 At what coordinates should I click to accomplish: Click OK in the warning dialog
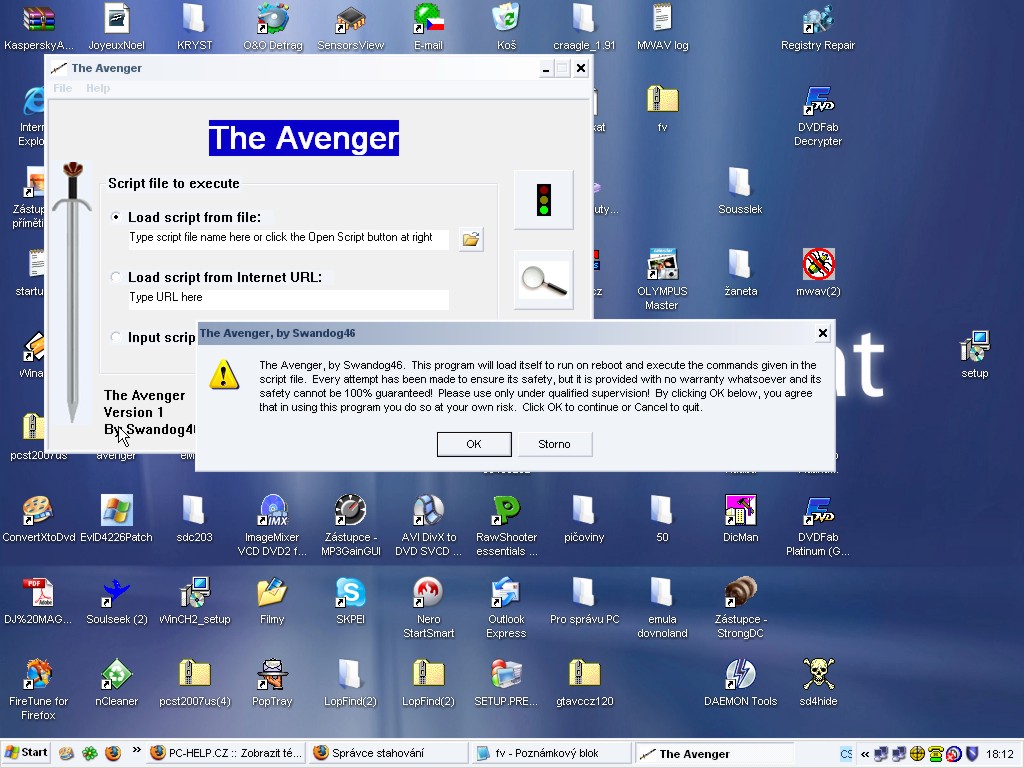click(x=474, y=444)
